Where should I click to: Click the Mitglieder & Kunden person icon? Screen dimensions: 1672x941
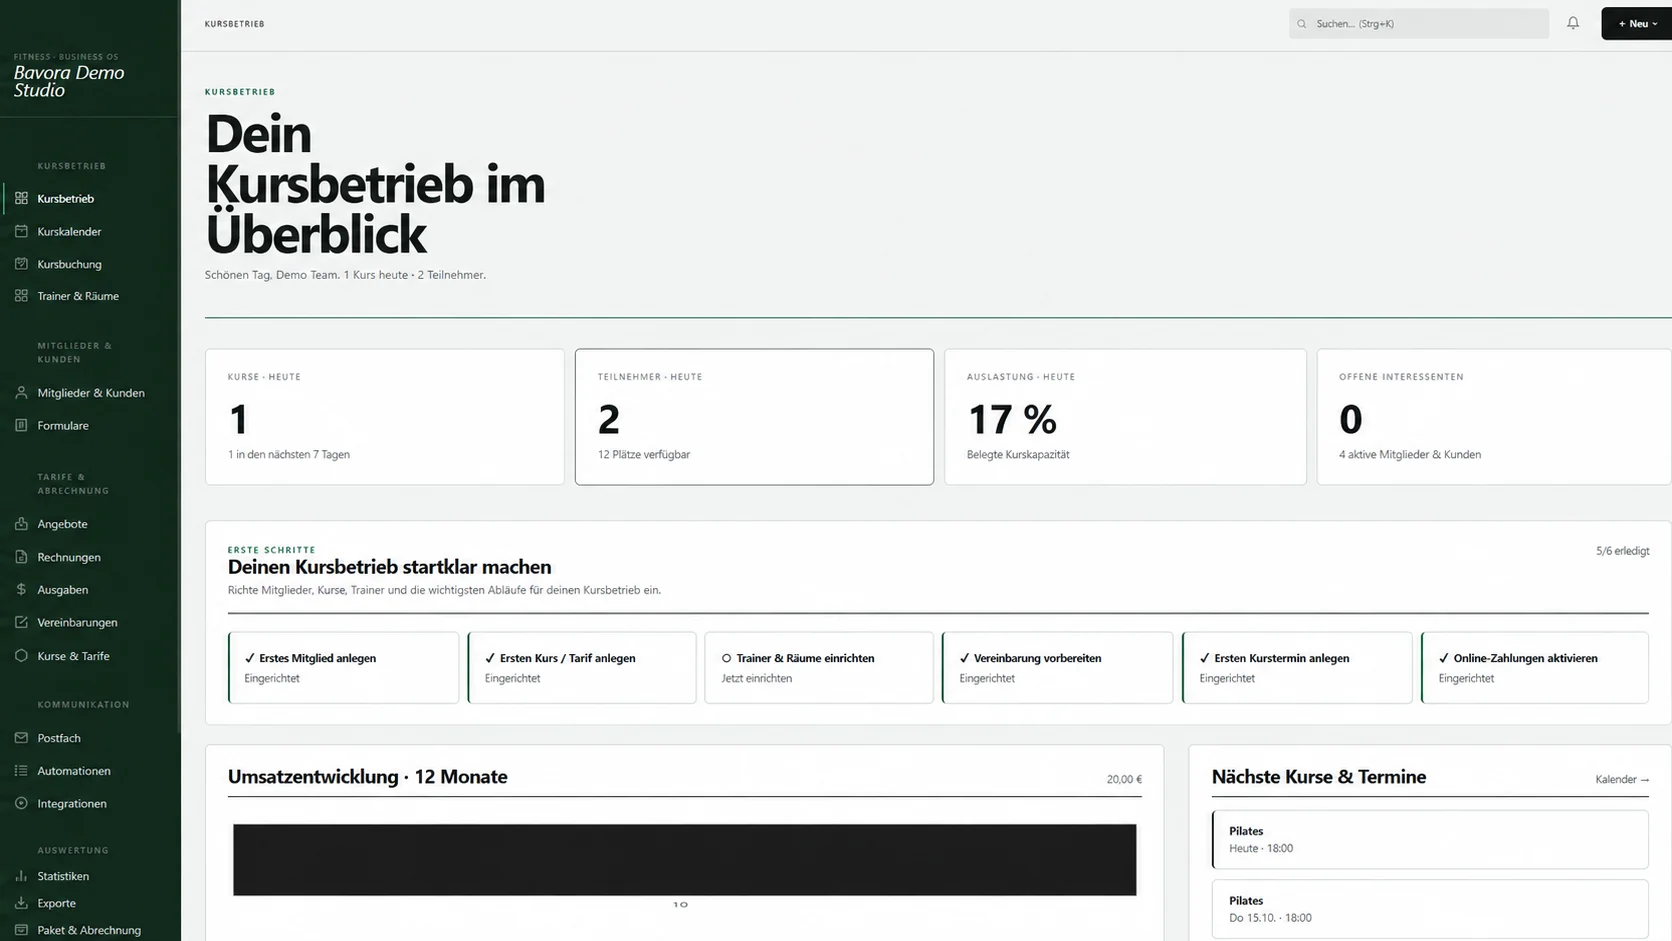pyautogui.click(x=21, y=393)
